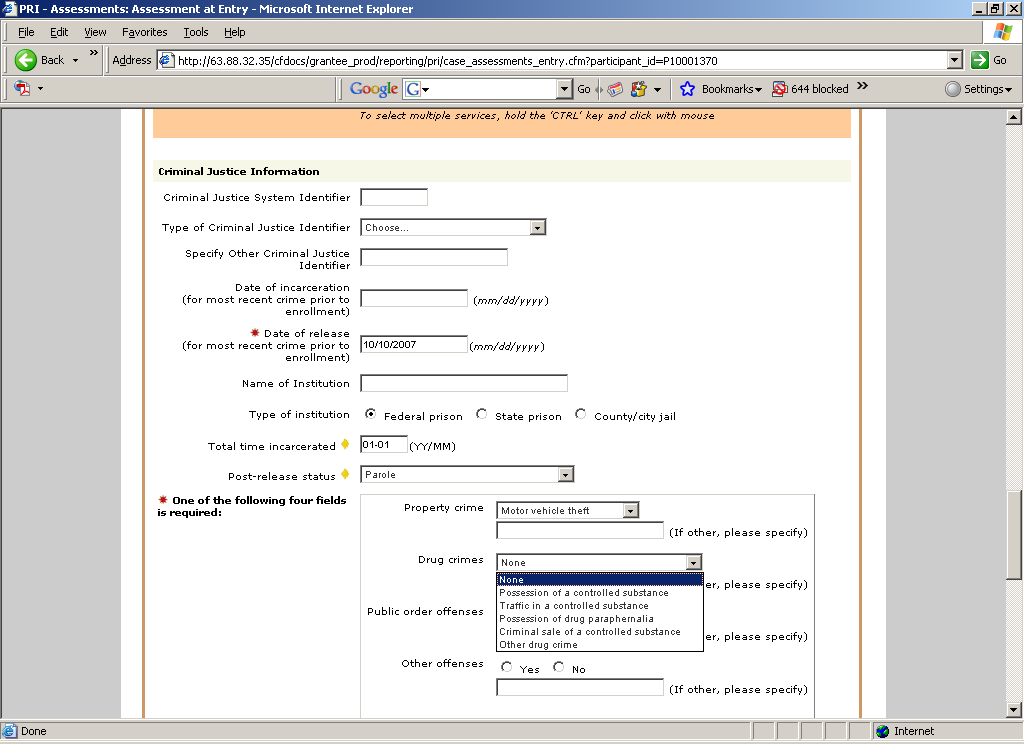Image resolution: width=1024 pixels, height=744 pixels.
Task: Click the Adobe PDF toolbar icon
Action: (23, 88)
